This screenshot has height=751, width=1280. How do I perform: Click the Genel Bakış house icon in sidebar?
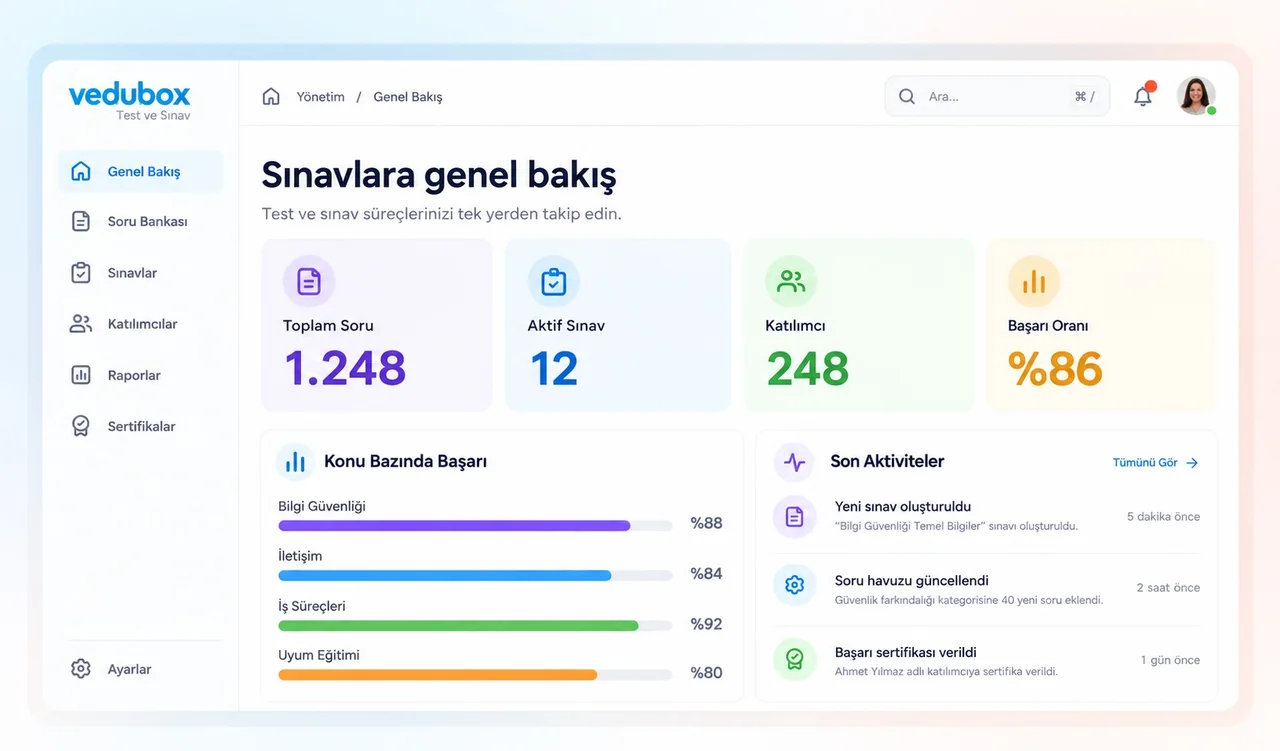(x=81, y=171)
